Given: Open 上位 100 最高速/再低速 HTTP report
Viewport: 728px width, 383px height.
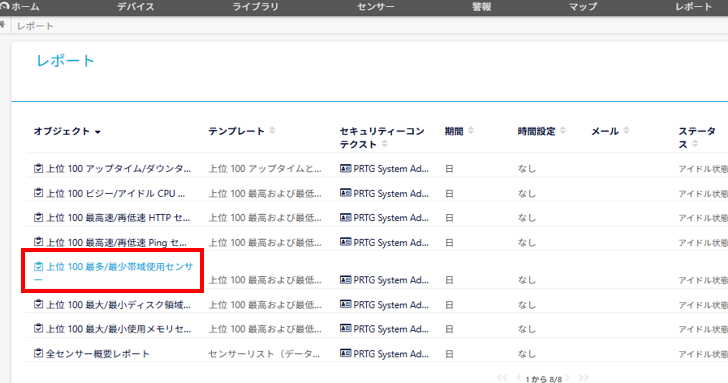Looking at the screenshot, I should (118, 218).
